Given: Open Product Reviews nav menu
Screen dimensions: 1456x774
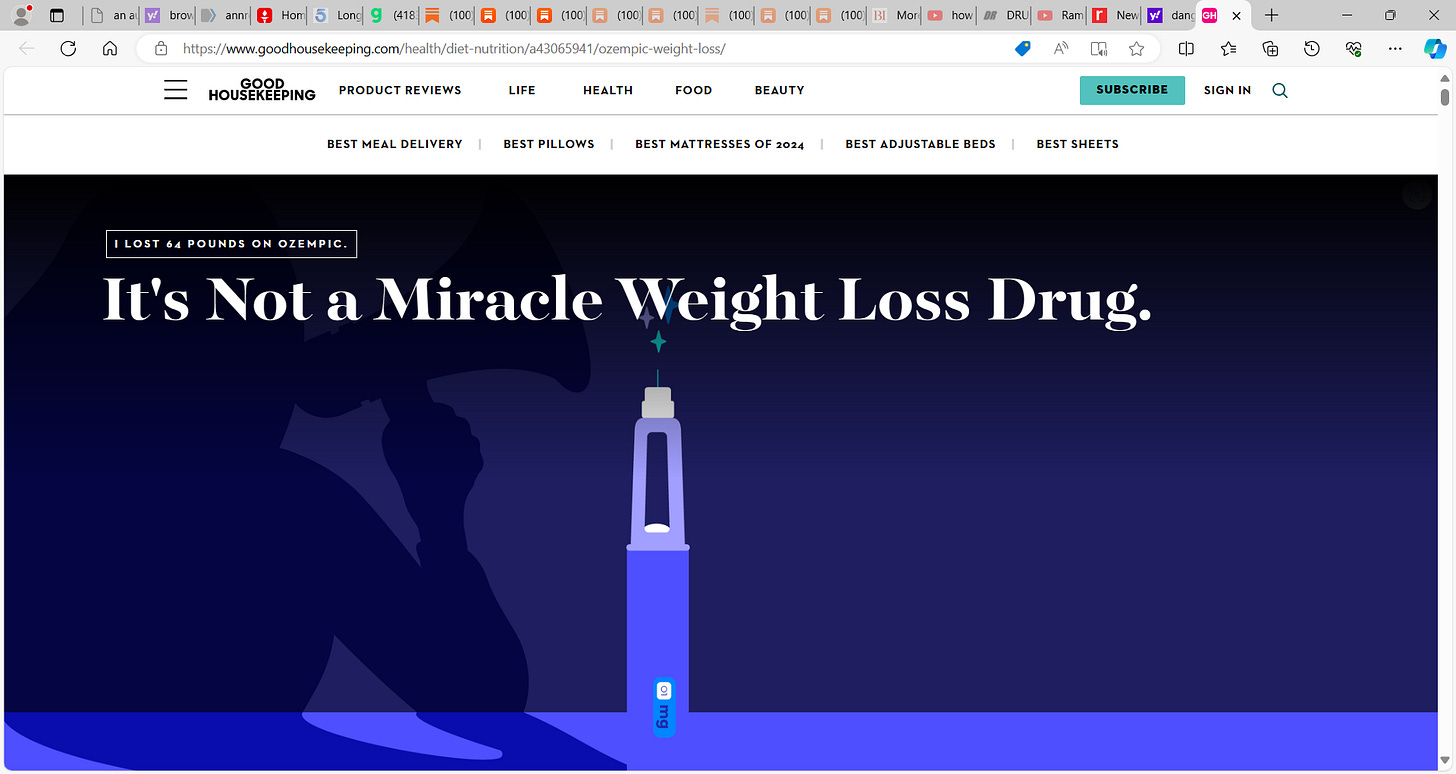Looking at the screenshot, I should (x=400, y=90).
